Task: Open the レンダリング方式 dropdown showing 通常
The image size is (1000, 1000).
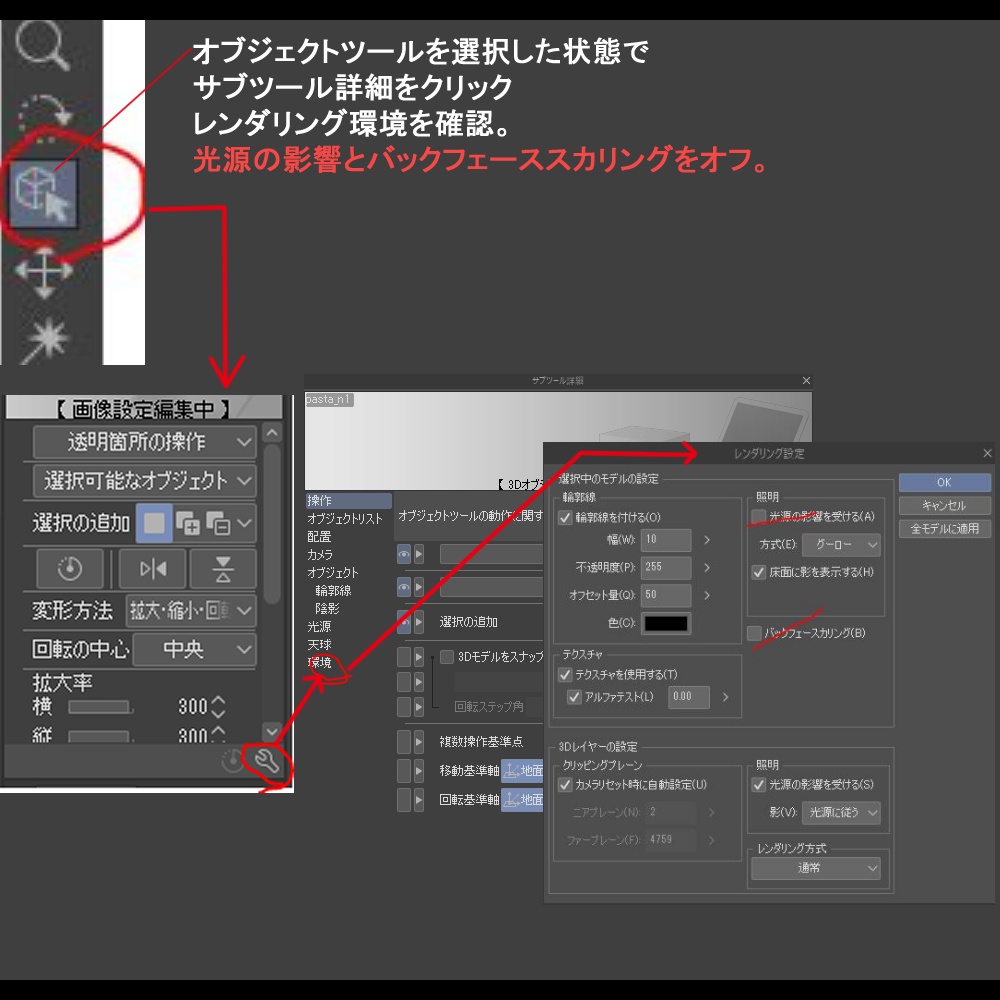Action: (817, 868)
